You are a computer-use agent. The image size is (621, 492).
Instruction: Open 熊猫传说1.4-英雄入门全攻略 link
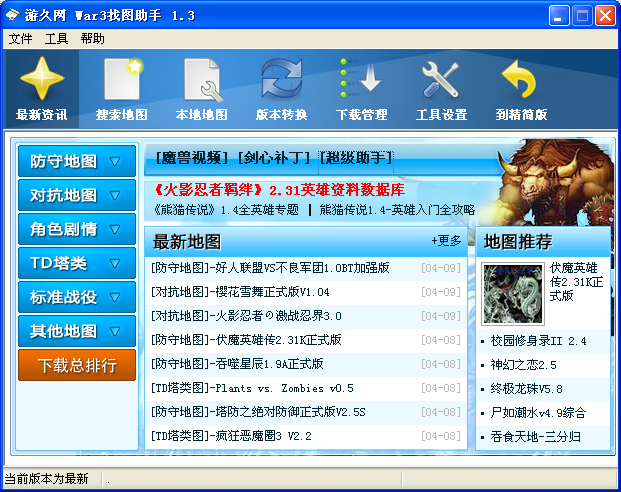pos(397,210)
